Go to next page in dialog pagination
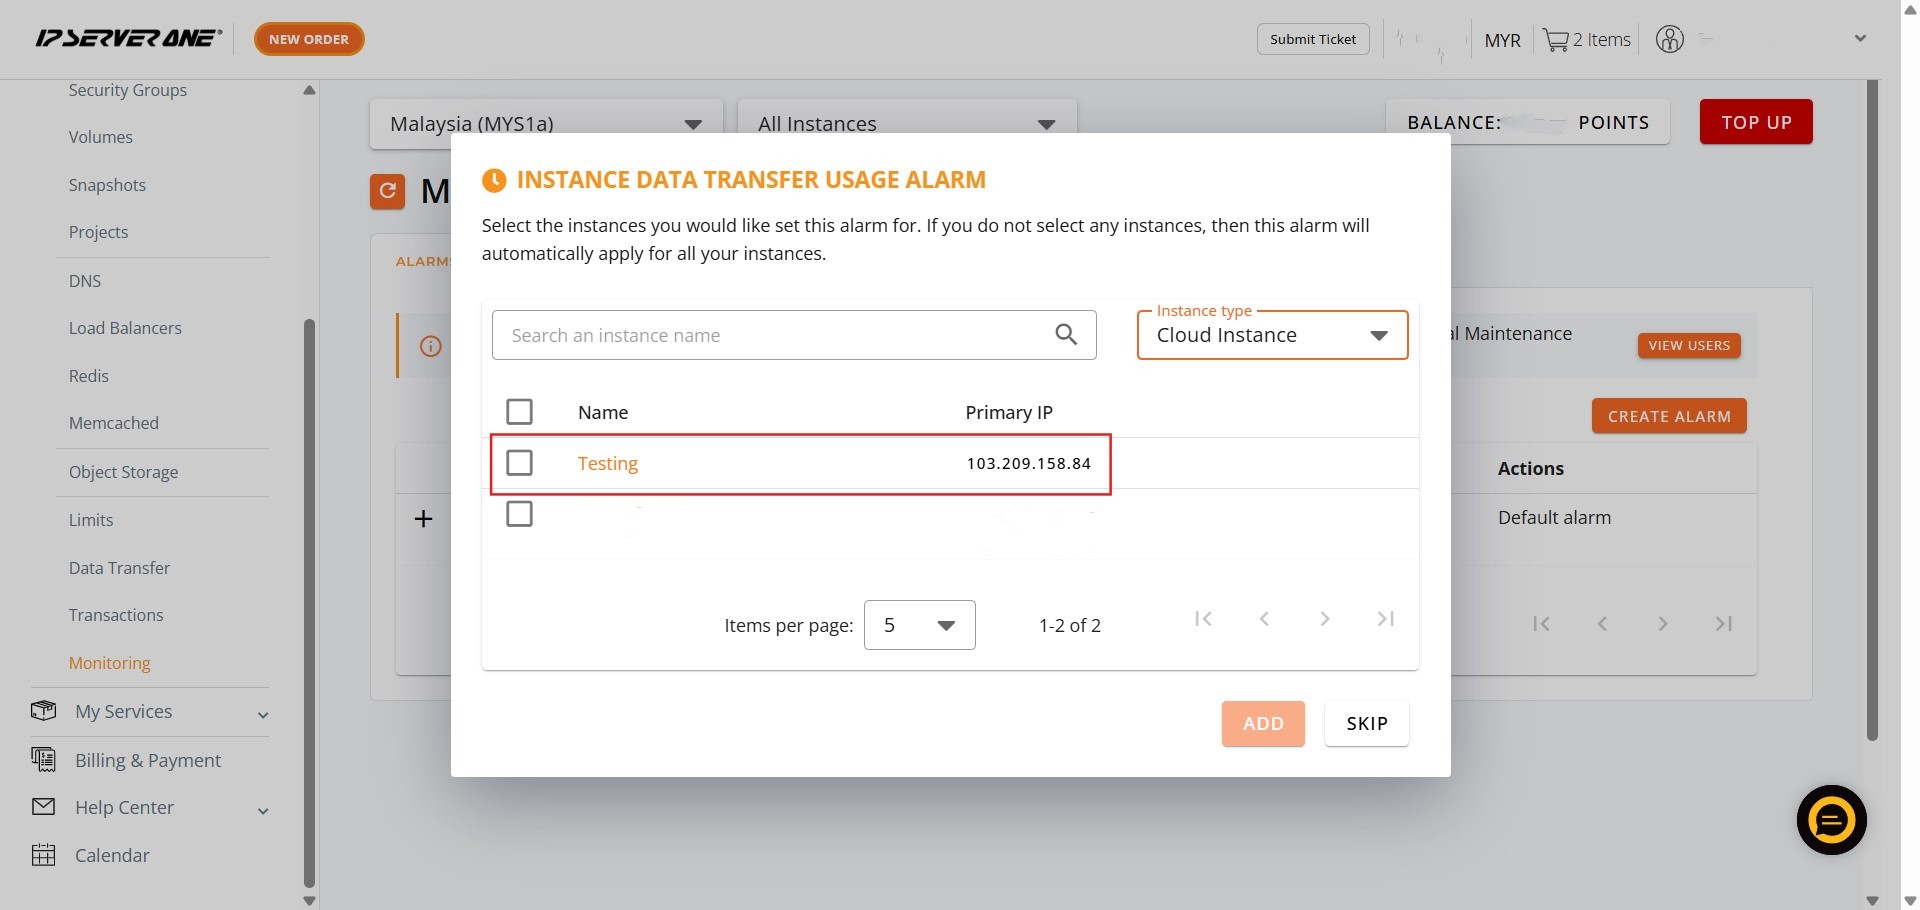 (x=1324, y=619)
